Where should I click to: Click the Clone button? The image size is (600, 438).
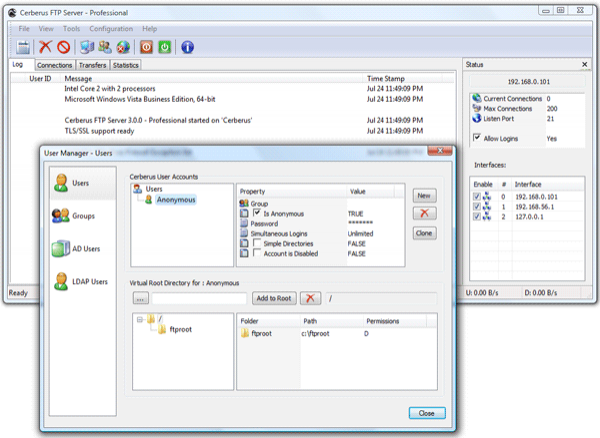click(x=424, y=233)
